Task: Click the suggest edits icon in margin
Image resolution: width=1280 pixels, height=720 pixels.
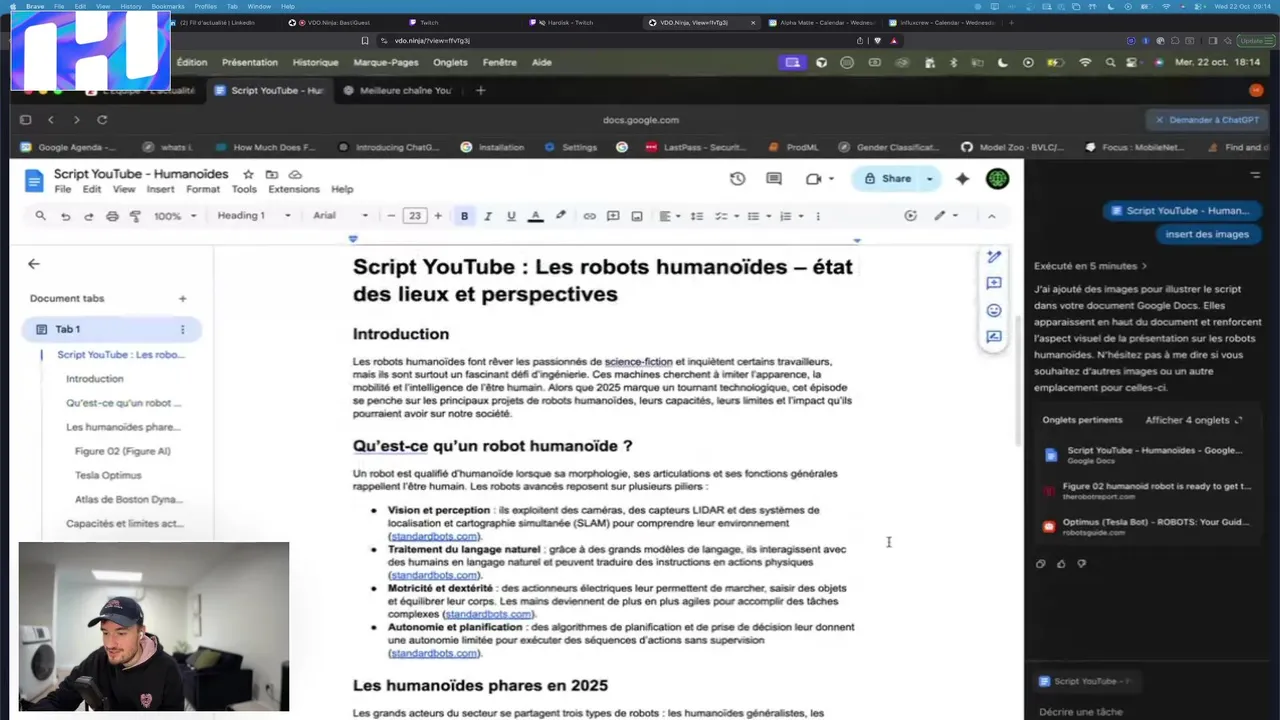Action: [994, 337]
